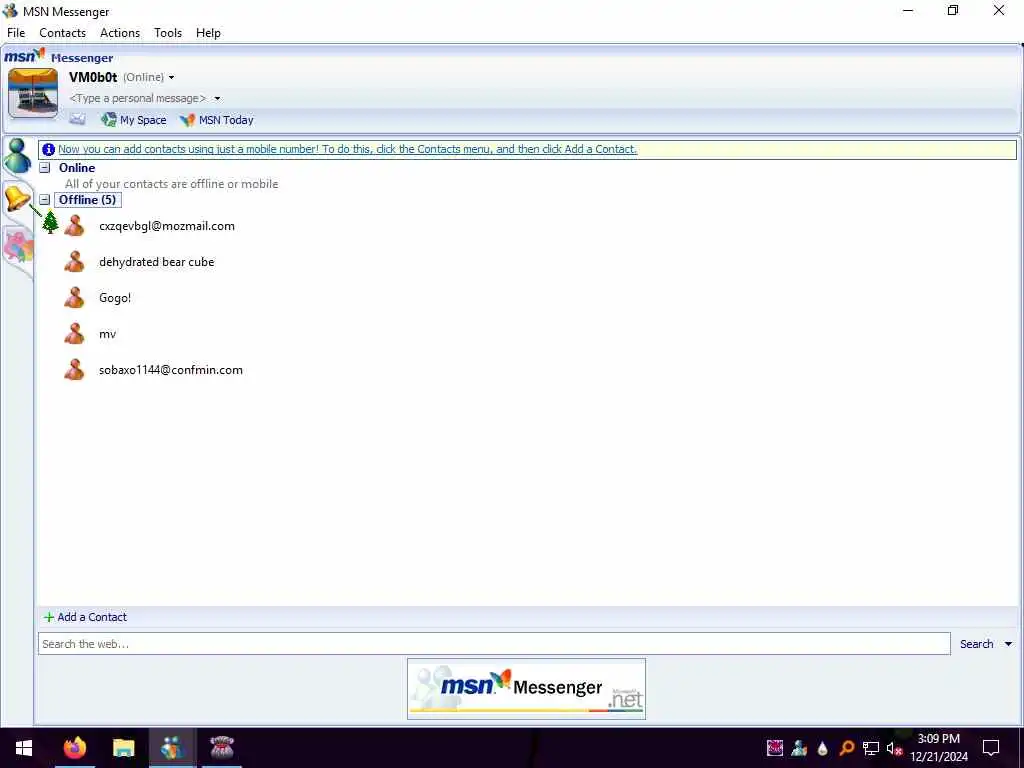Open MSN Today

point(217,120)
